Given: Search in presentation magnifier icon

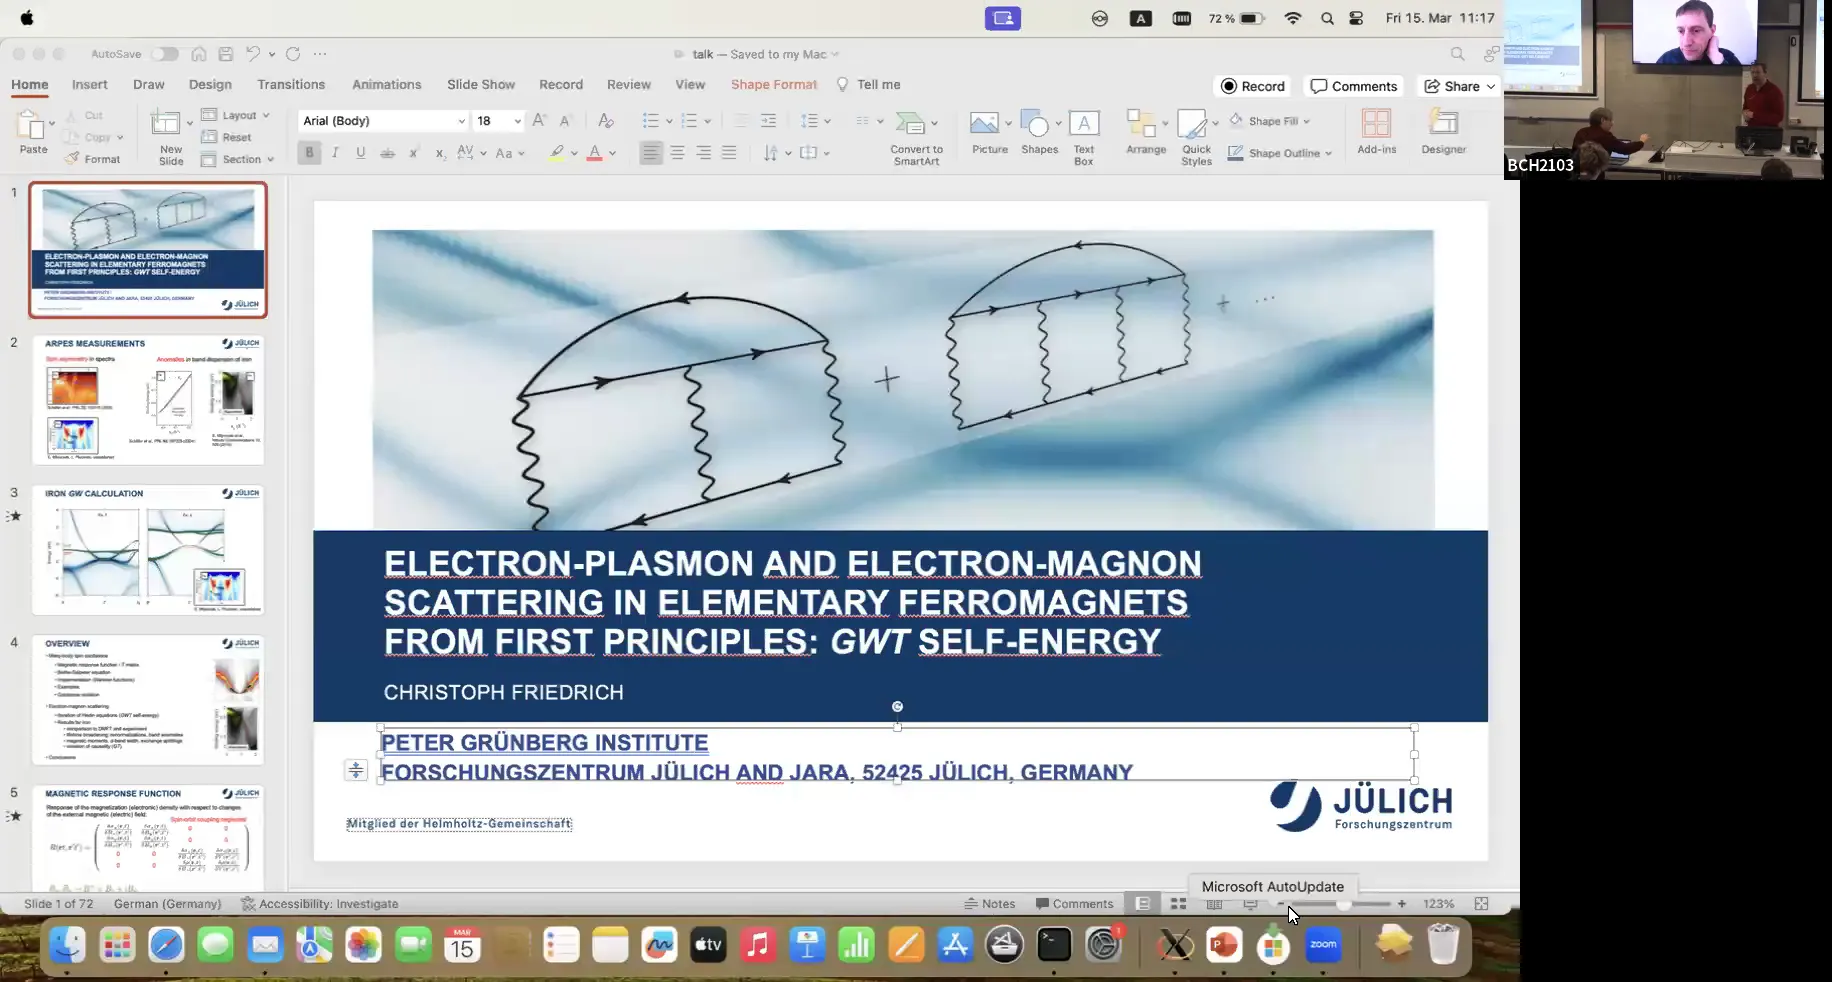Looking at the screenshot, I should coord(1457,54).
